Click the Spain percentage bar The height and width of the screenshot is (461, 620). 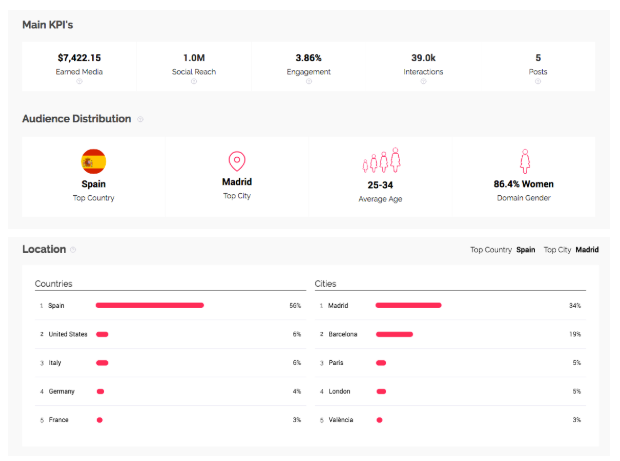click(x=150, y=305)
